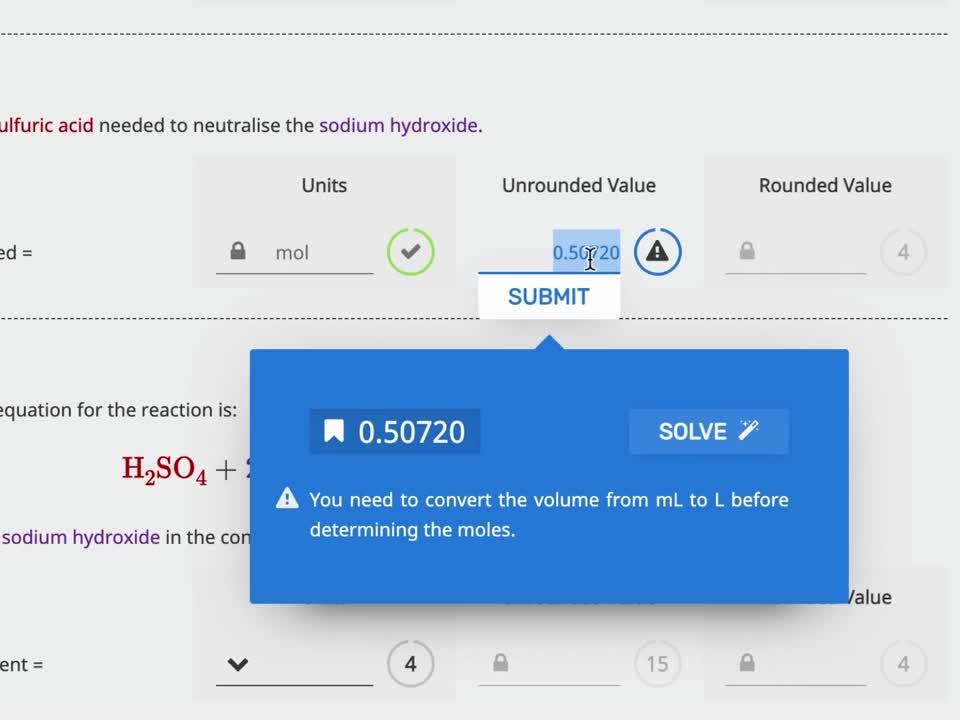
Task: Click the lock icon in bottom Rounded Value field
Action: [x=747, y=663]
